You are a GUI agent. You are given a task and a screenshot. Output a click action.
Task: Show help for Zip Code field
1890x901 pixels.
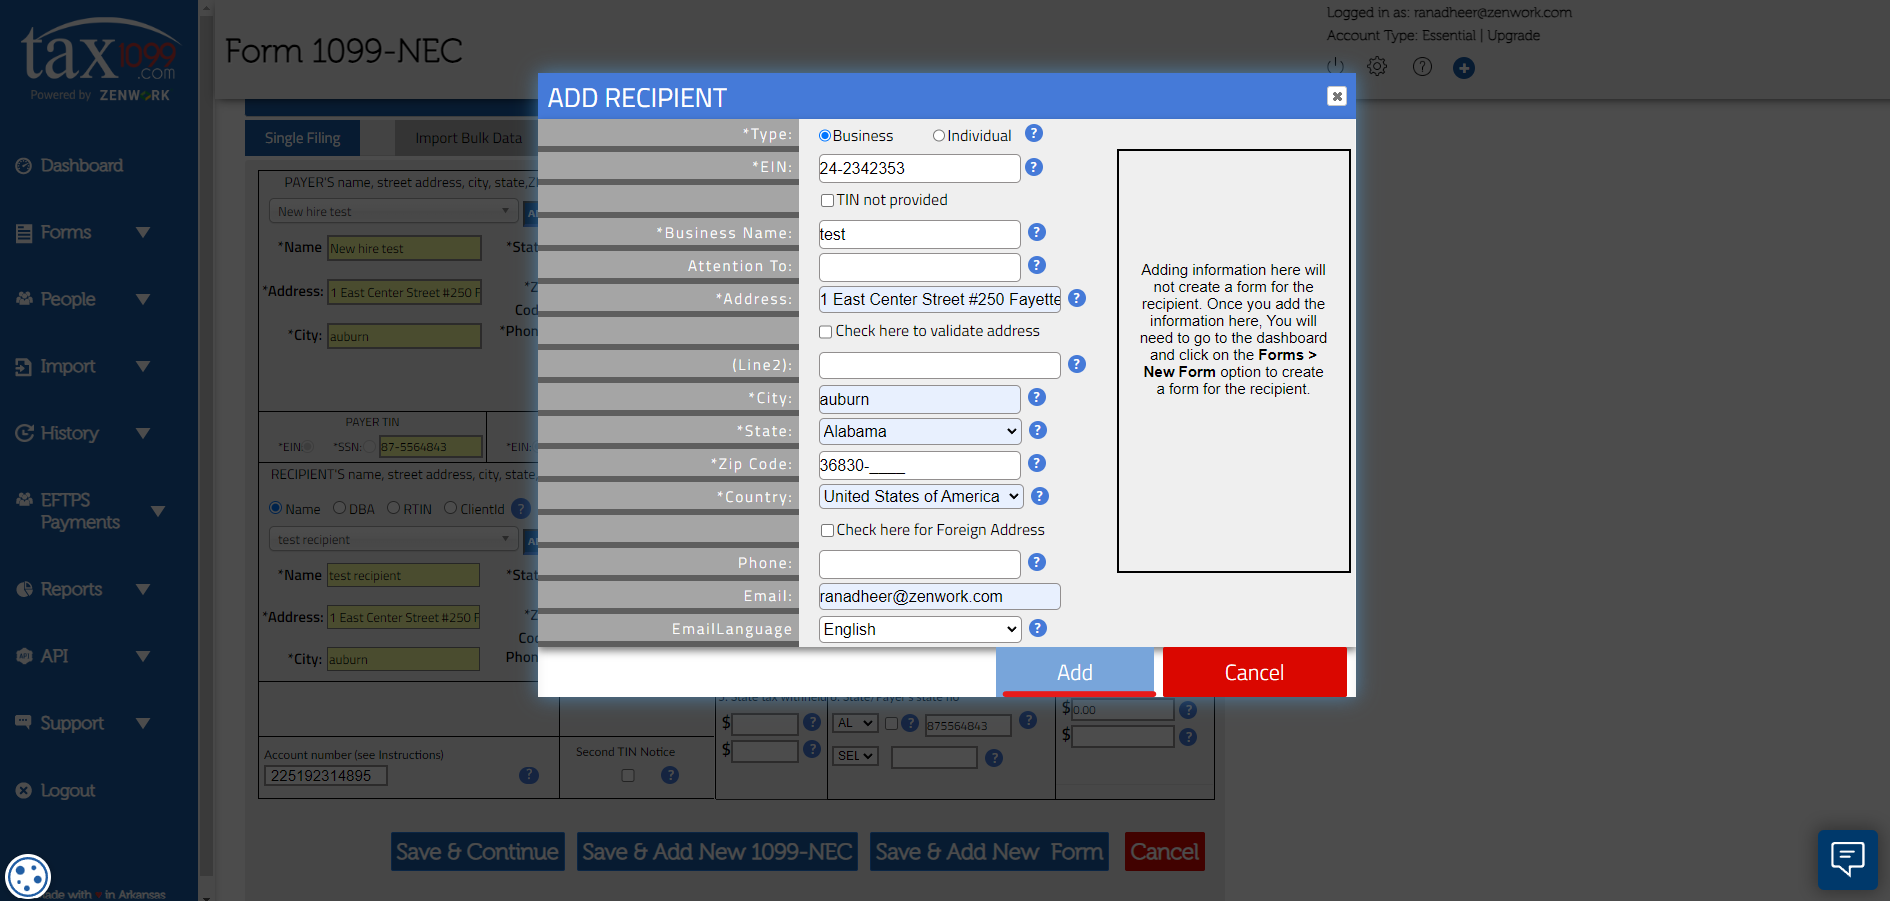click(1037, 463)
